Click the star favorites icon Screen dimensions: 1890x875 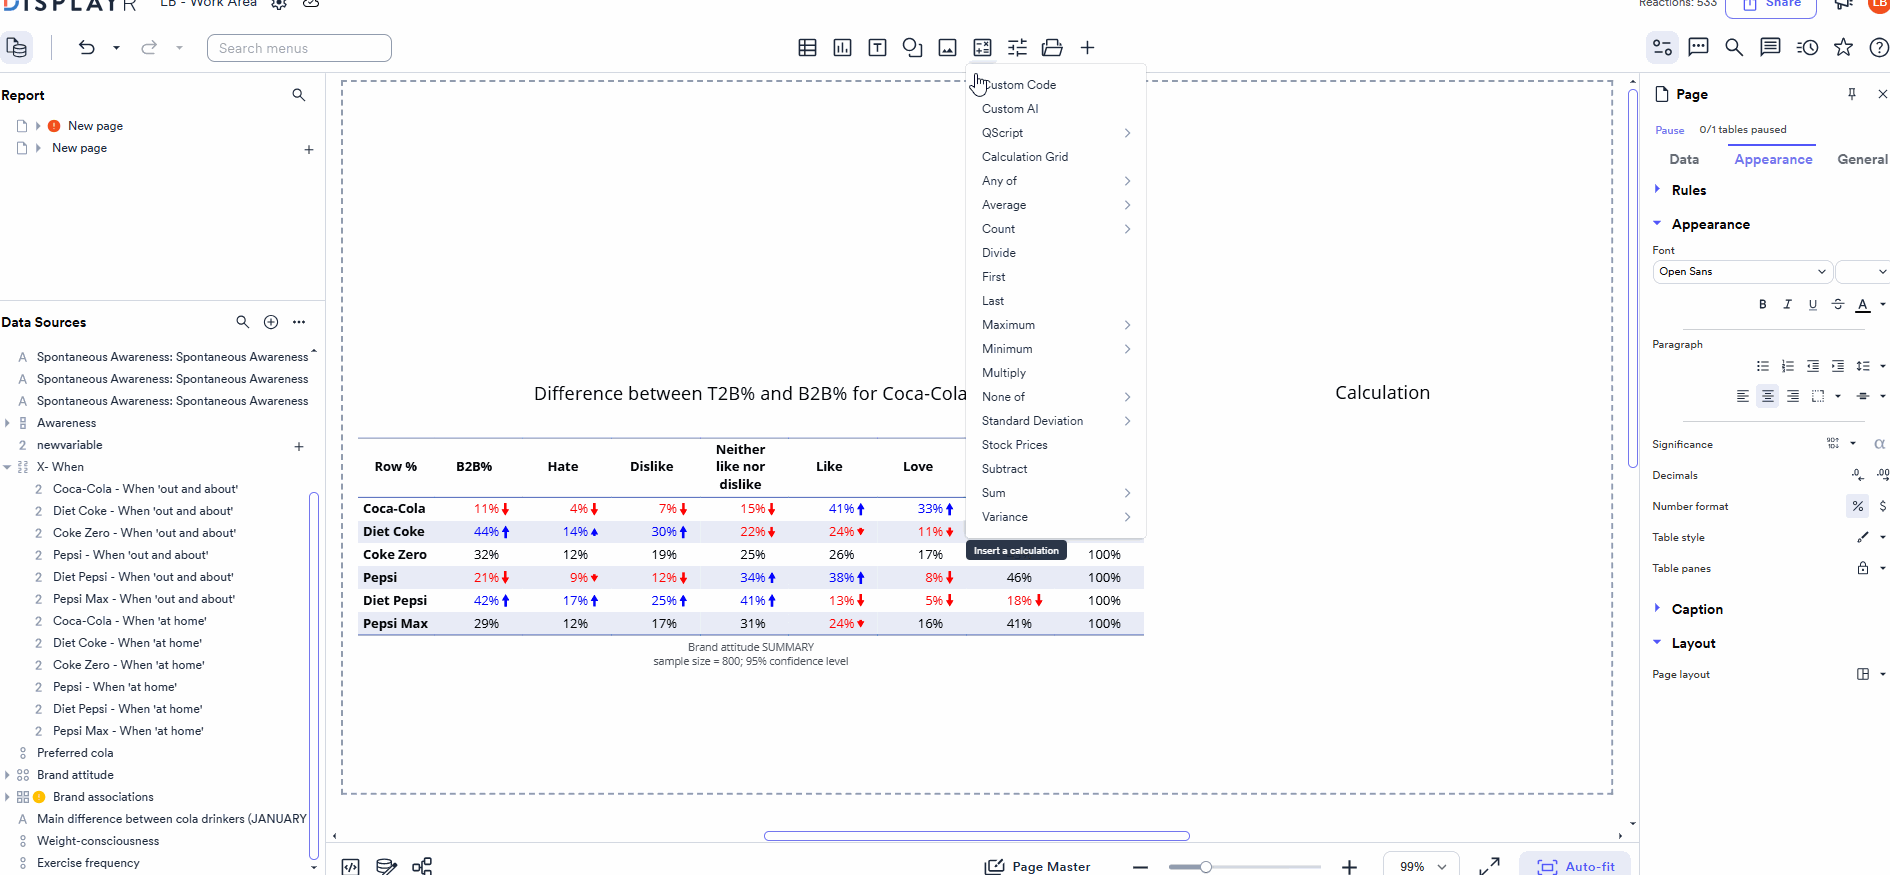coord(1843,47)
